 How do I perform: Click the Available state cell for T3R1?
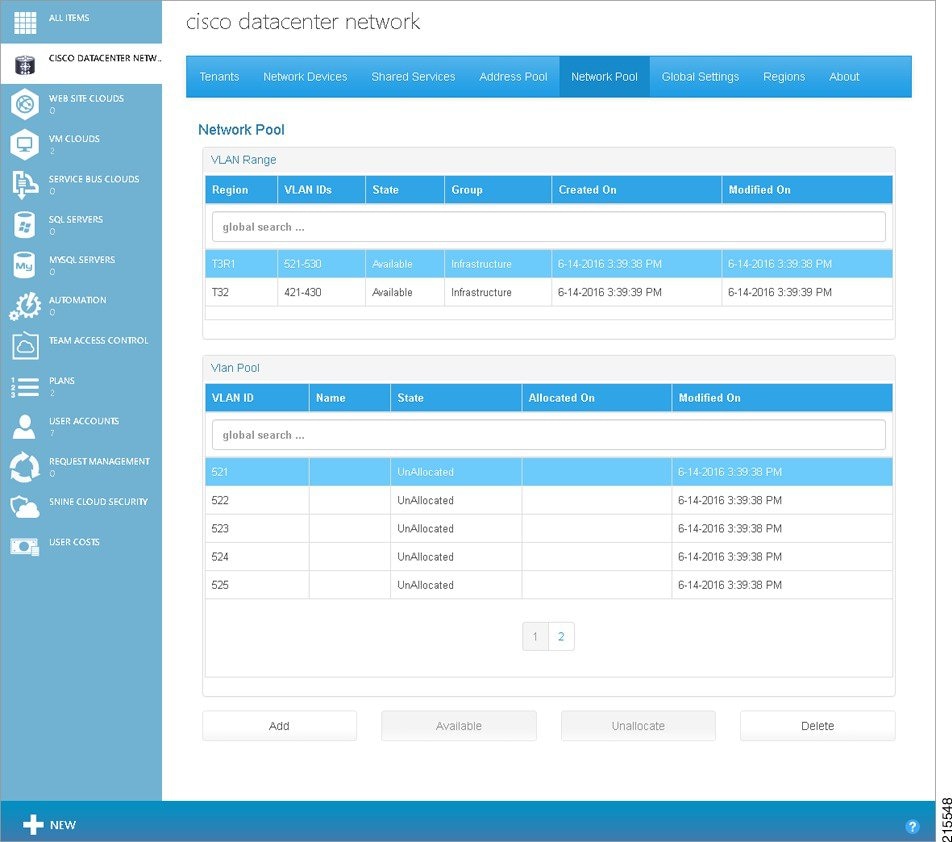point(405,264)
